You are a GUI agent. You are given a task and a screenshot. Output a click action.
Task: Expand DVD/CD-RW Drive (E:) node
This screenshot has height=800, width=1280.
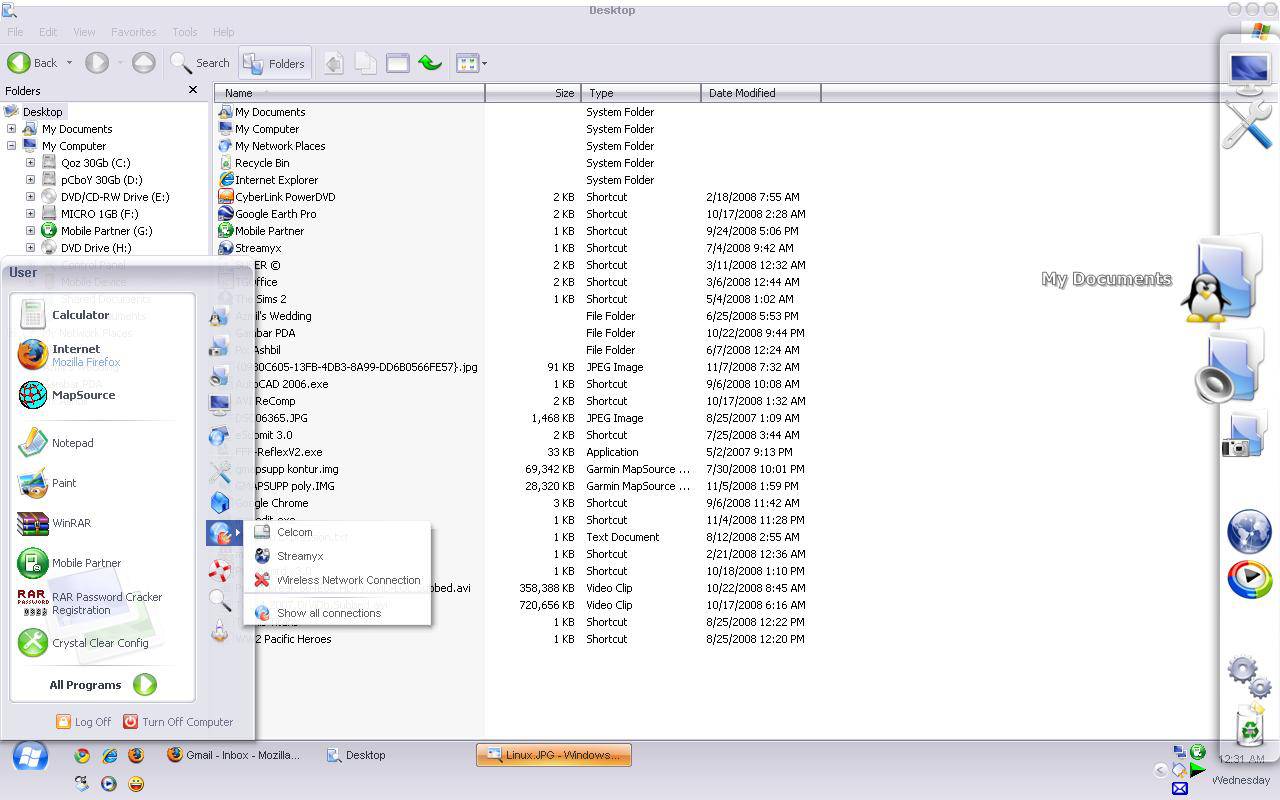30,197
